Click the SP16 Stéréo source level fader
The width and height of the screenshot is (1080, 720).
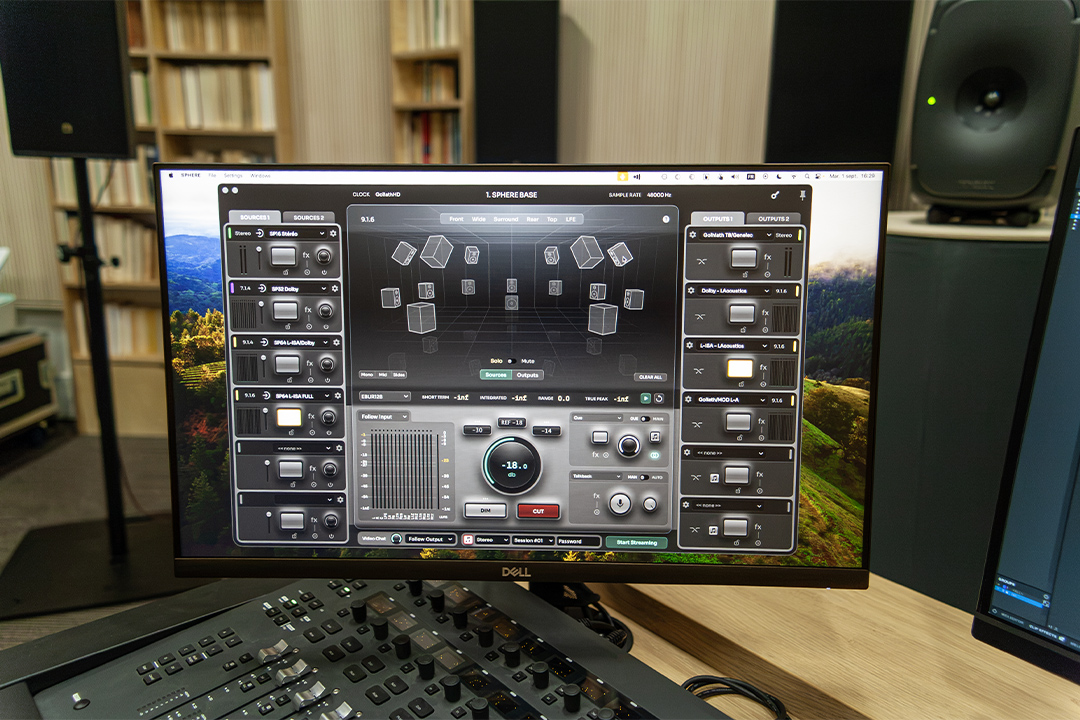259,258
